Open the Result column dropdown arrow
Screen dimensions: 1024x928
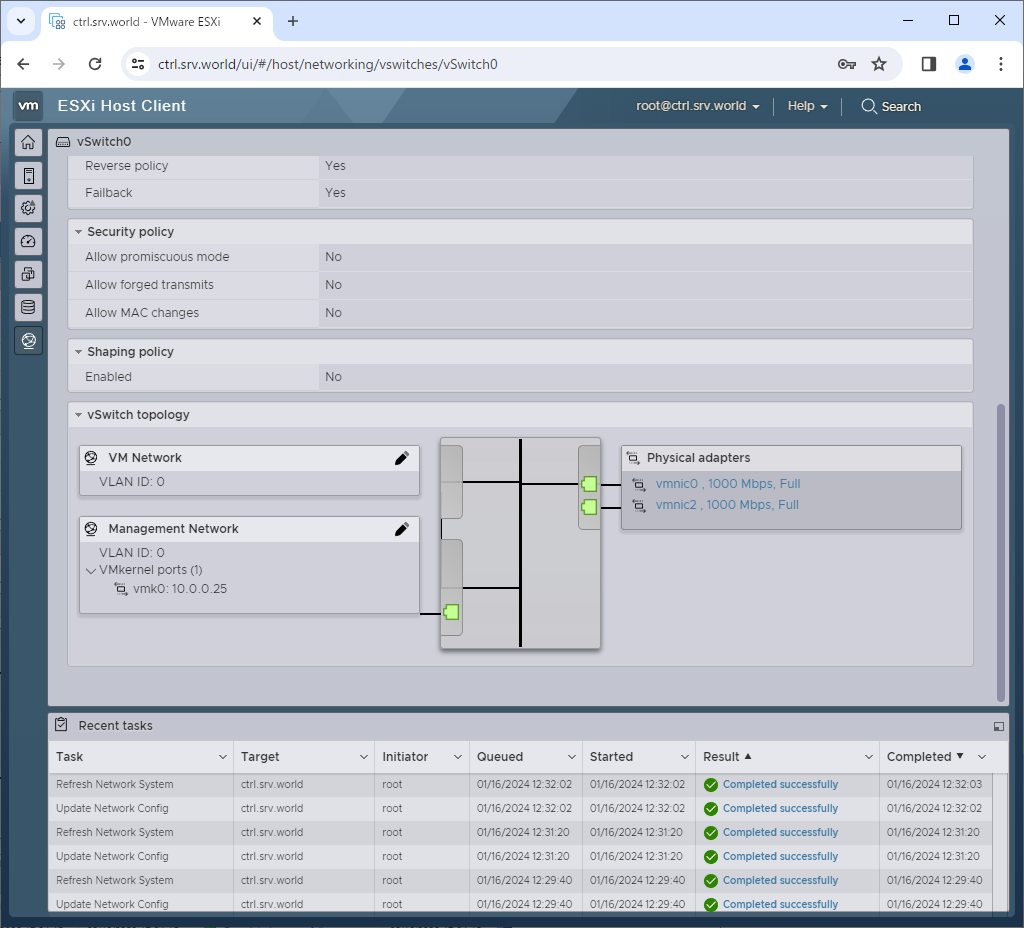point(869,757)
